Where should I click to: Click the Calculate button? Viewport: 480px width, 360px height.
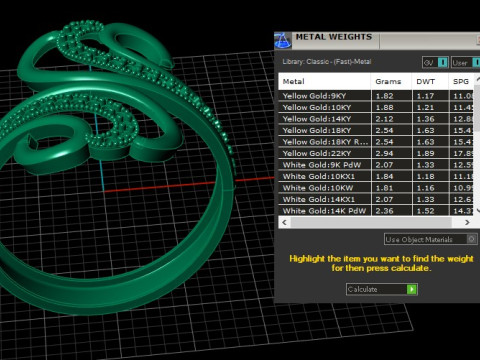(x=382, y=289)
